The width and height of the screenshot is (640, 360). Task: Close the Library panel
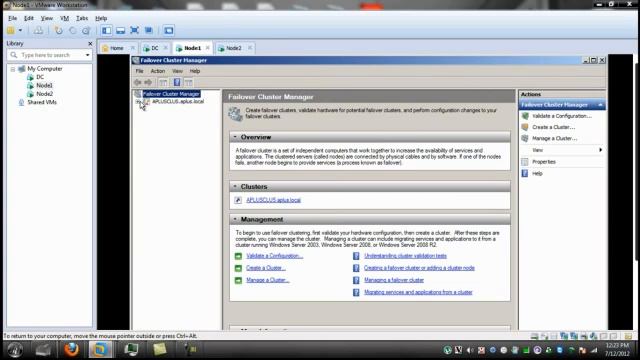click(x=90, y=44)
